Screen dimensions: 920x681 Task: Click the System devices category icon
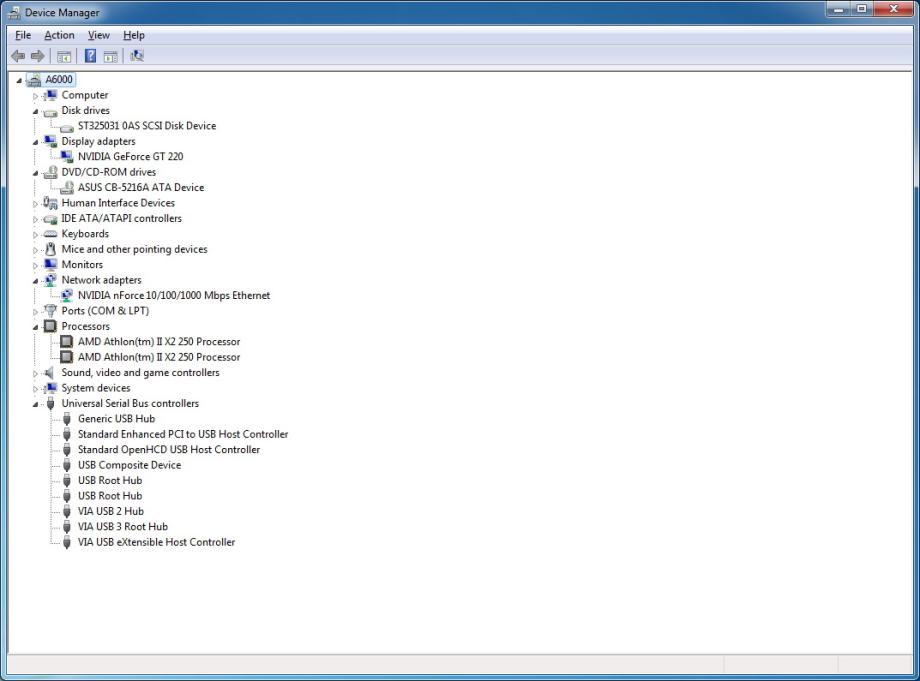tap(50, 388)
